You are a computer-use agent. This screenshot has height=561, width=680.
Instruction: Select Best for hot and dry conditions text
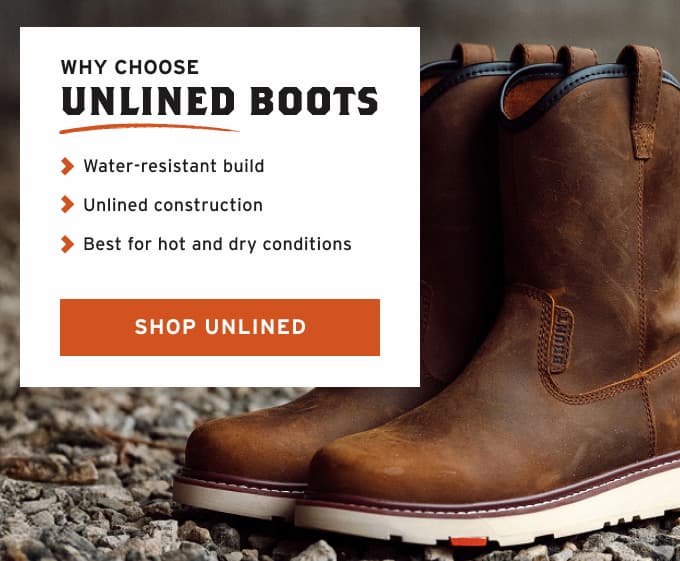(x=217, y=244)
